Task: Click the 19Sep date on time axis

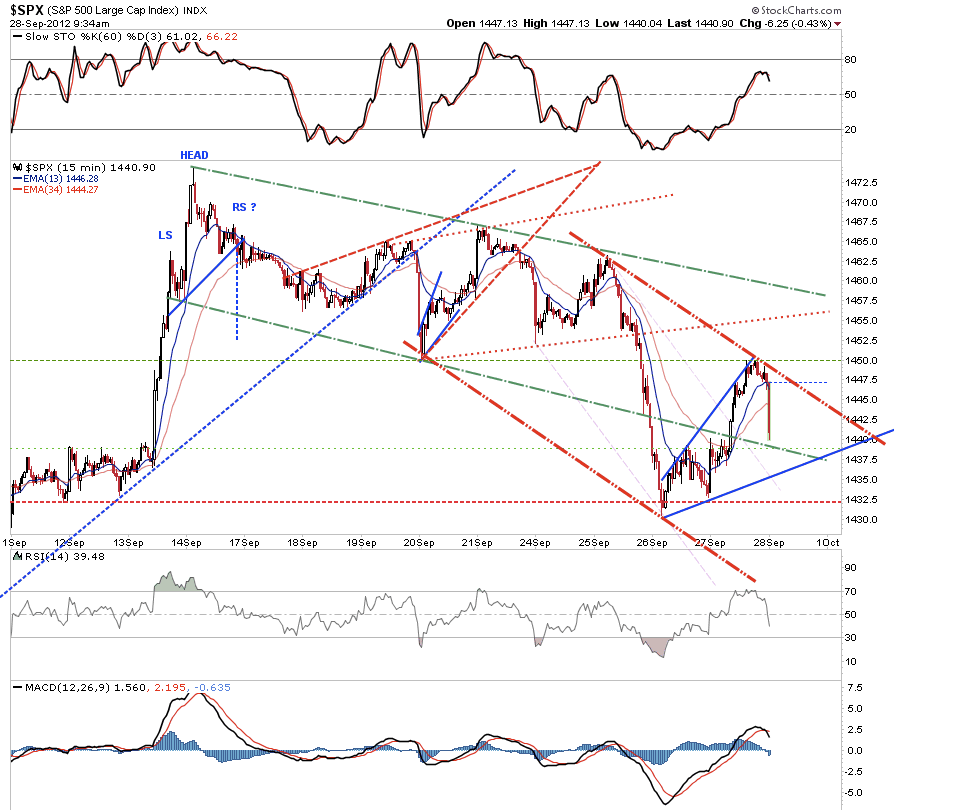Action: click(x=361, y=543)
